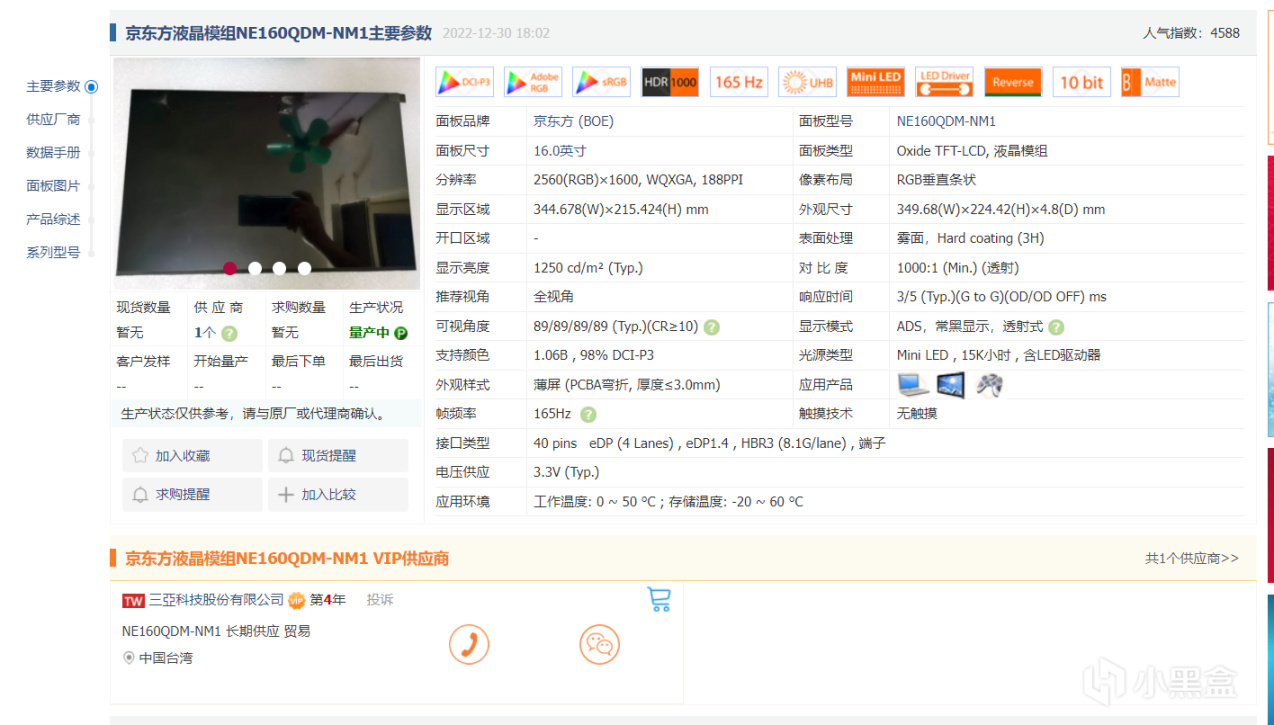1274x725 pixels.
Task: Go to 面板图片 section in sidebar
Action: coord(53,186)
